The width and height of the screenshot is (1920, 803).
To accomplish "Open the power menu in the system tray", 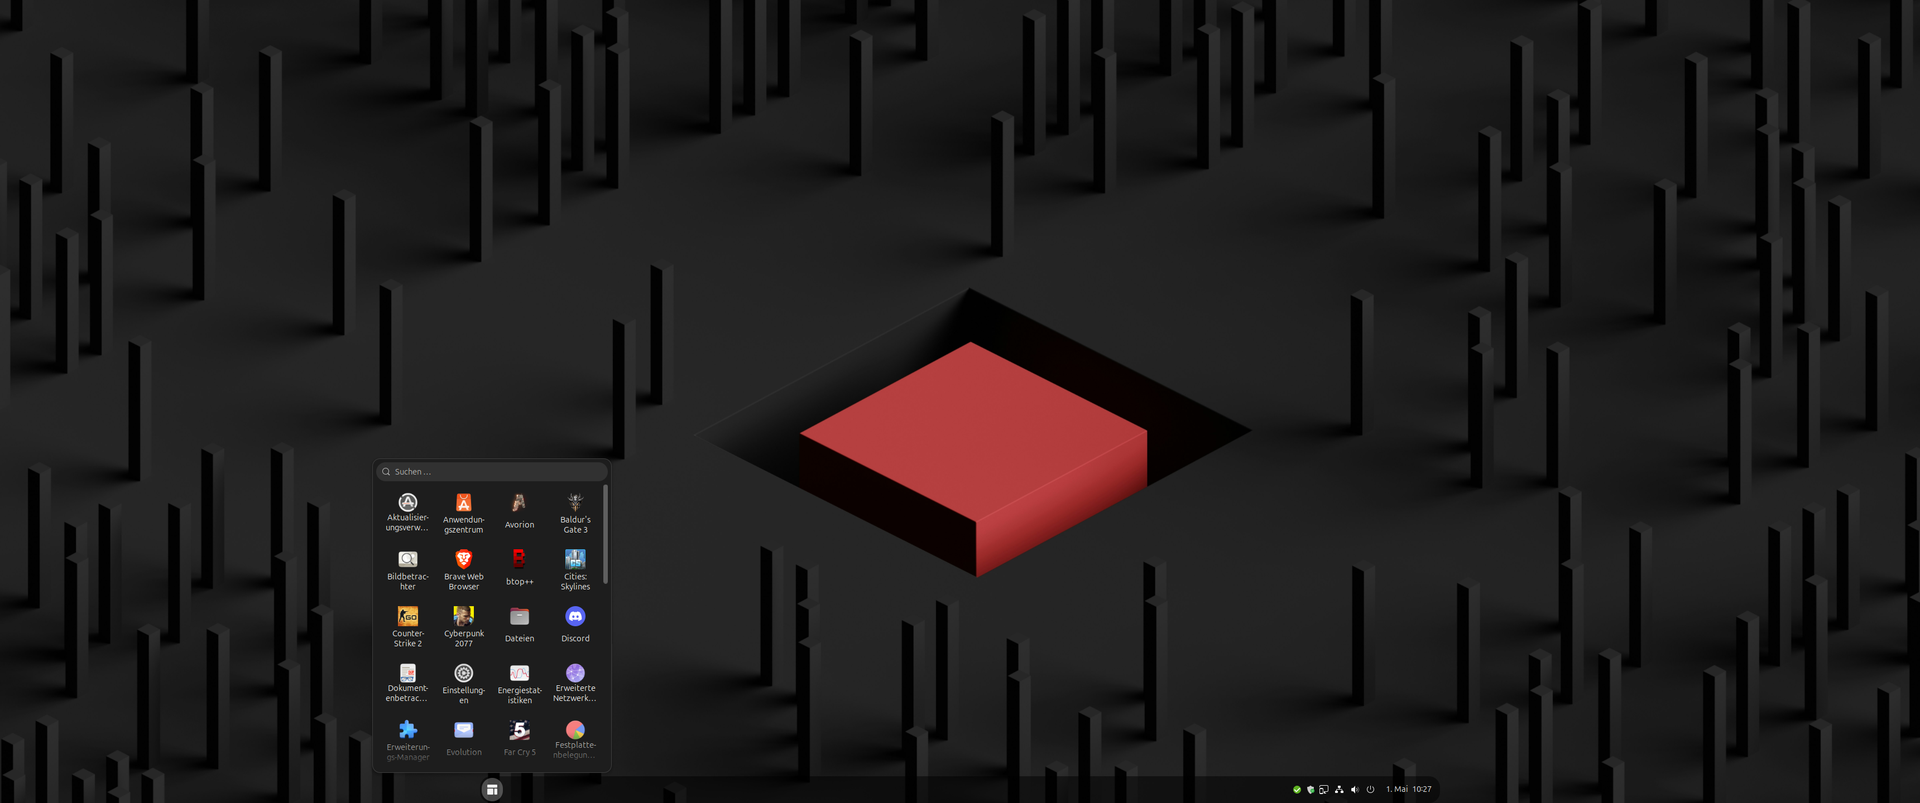I will (x=1370, y=790).
